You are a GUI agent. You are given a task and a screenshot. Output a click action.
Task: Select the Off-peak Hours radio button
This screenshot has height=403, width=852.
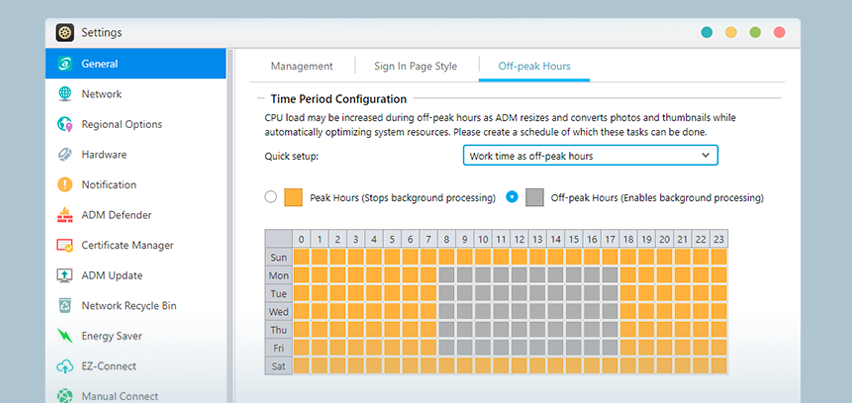[x=512, y=197]
